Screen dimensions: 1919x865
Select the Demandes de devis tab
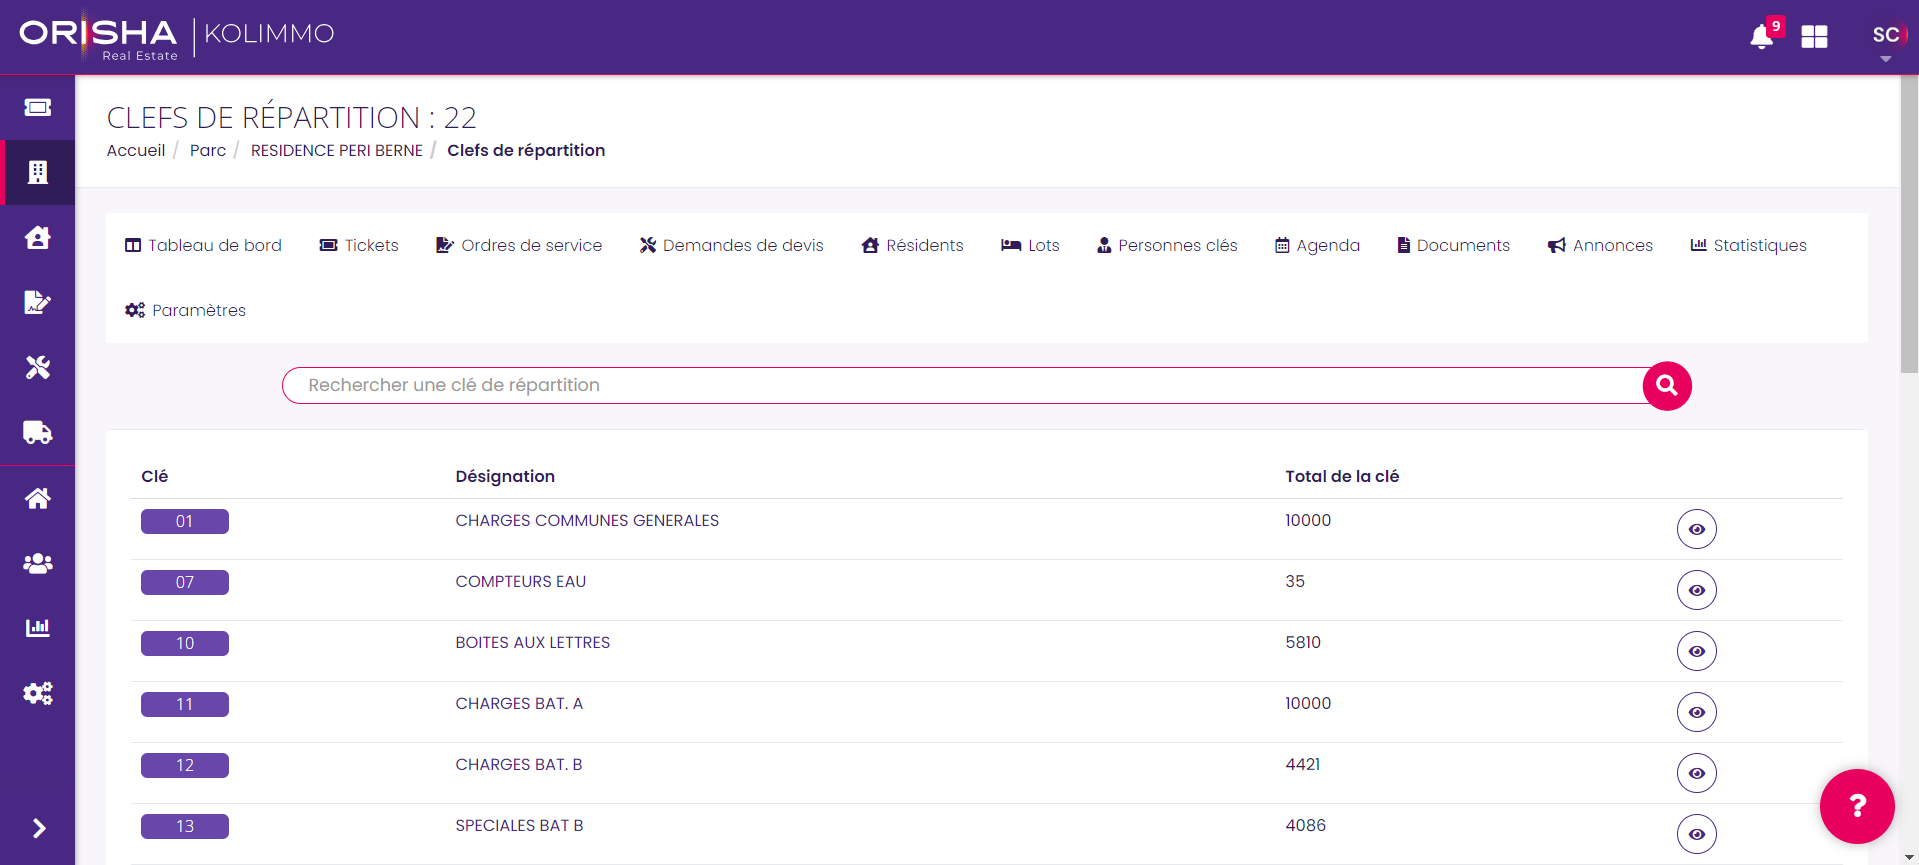(x=732, y=245)
